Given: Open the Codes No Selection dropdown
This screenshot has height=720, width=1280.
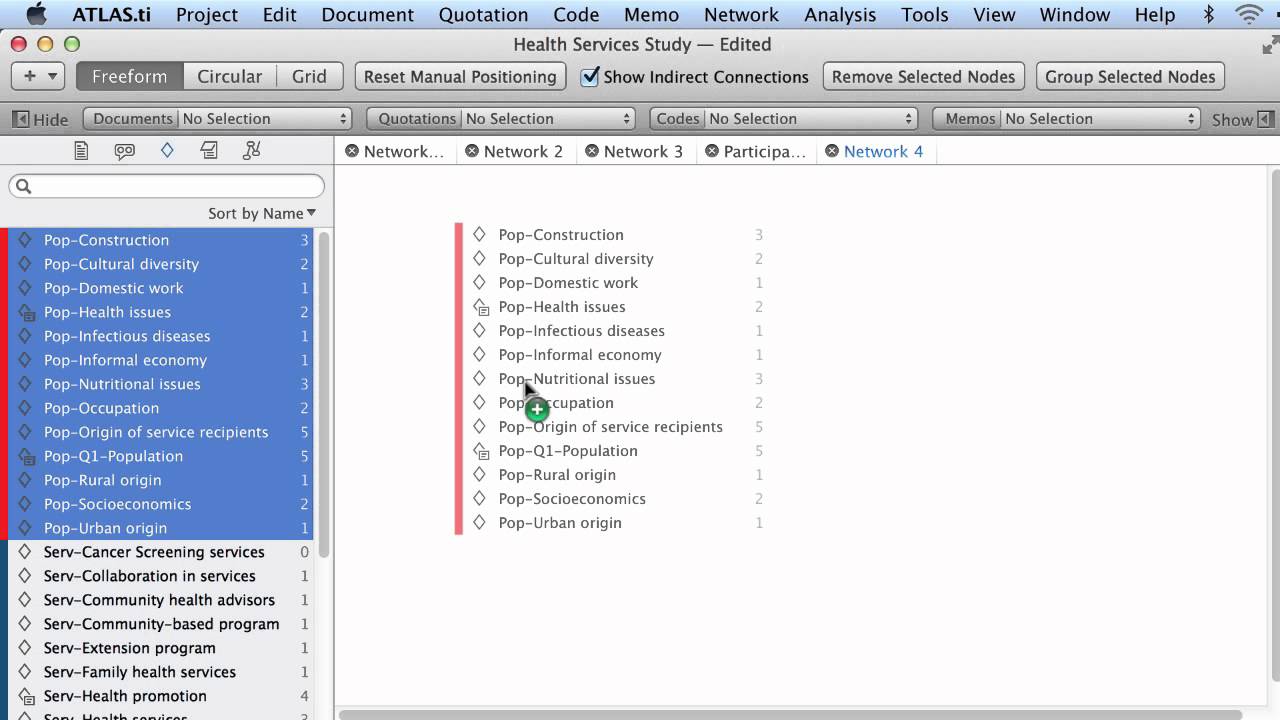Looking at the screenshot, I should (x=784, y=118).
